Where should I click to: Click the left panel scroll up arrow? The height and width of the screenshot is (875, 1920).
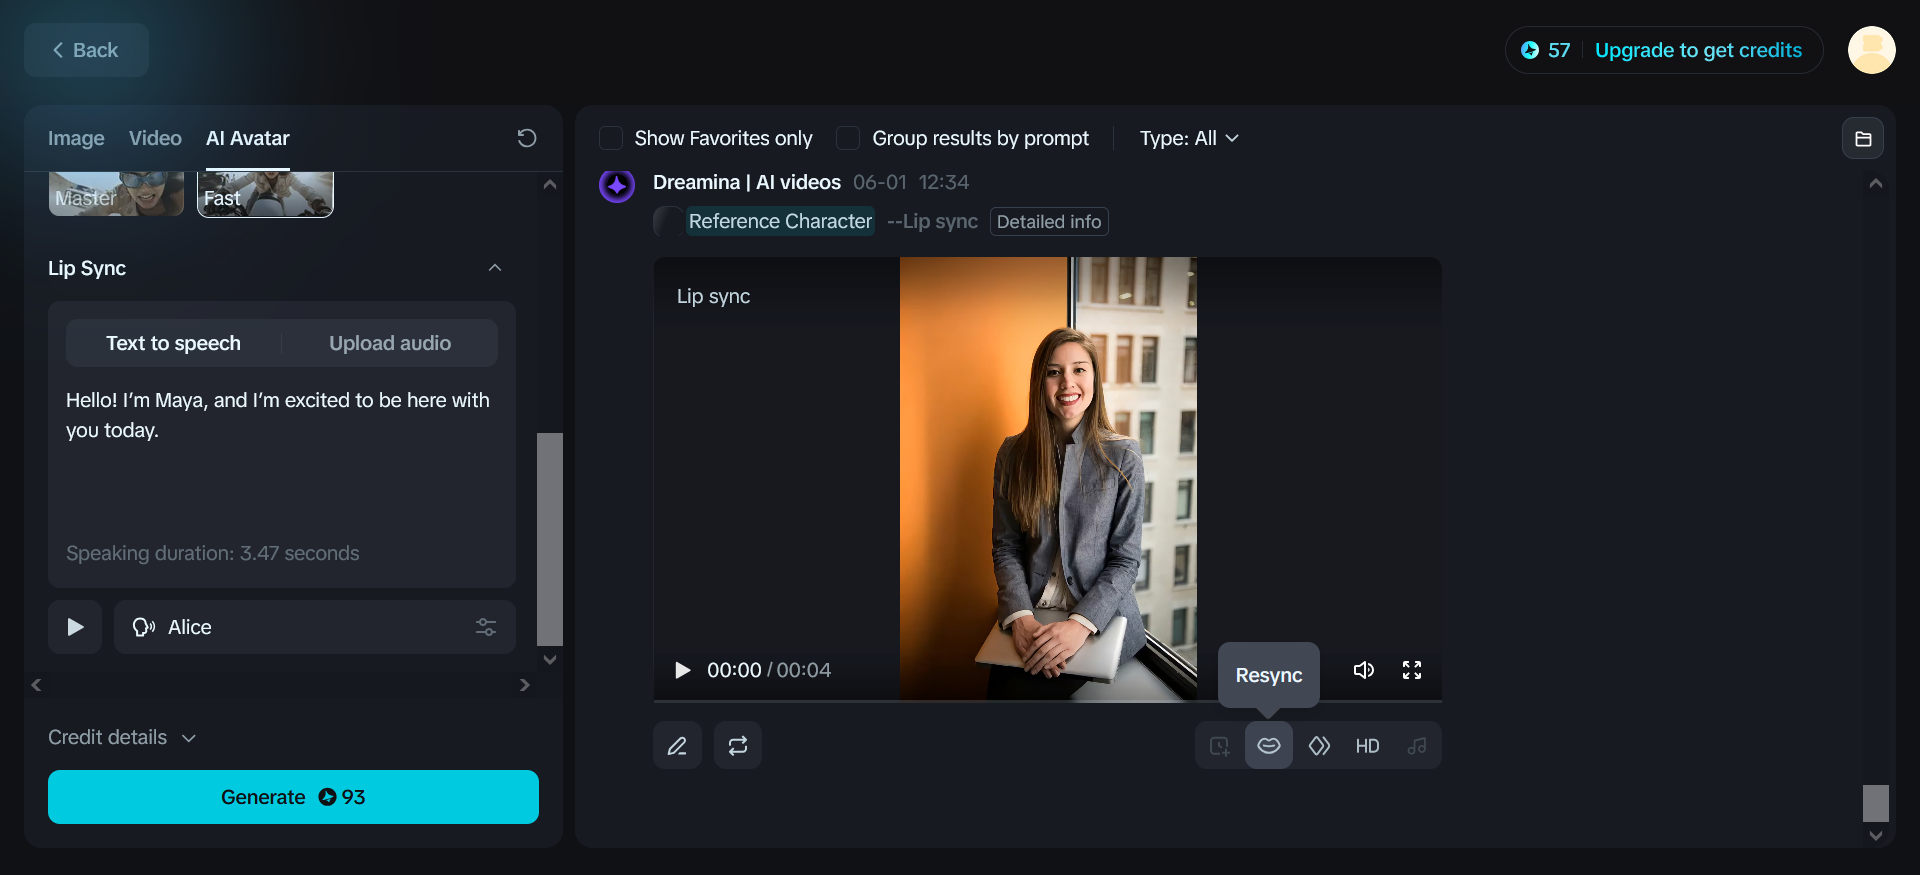[549, 184]
